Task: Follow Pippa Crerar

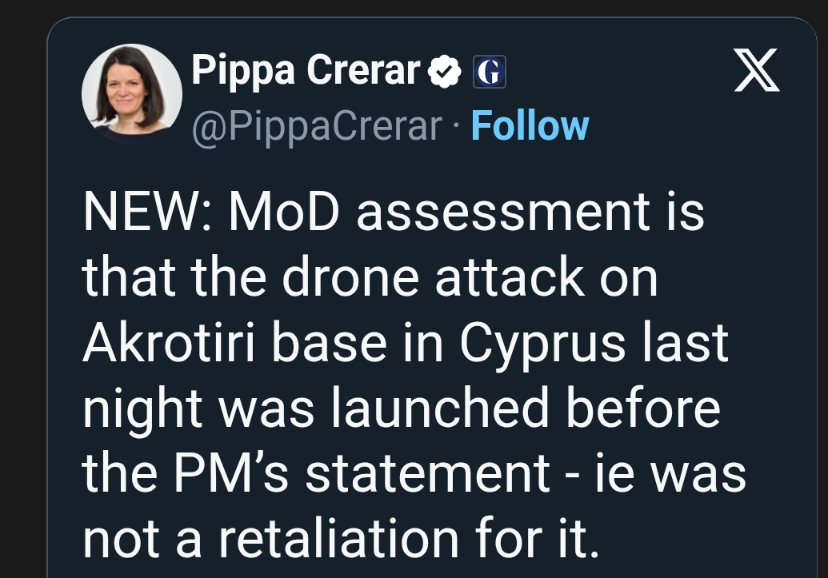Action: tap(530, 127)
